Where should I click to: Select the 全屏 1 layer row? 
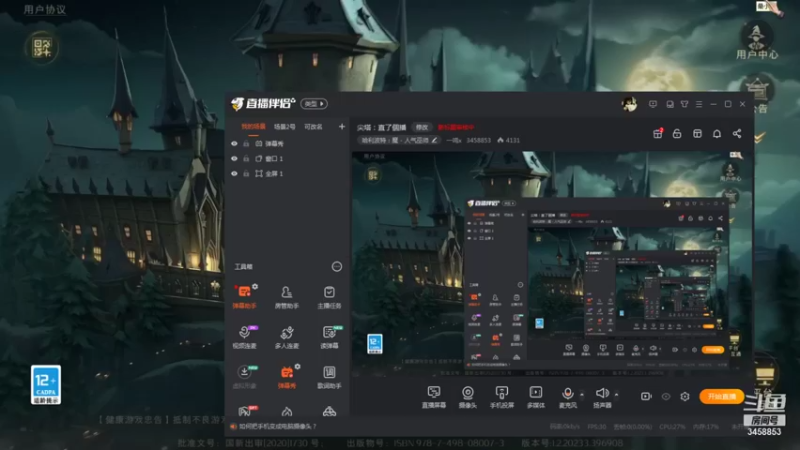pos(287,173)
